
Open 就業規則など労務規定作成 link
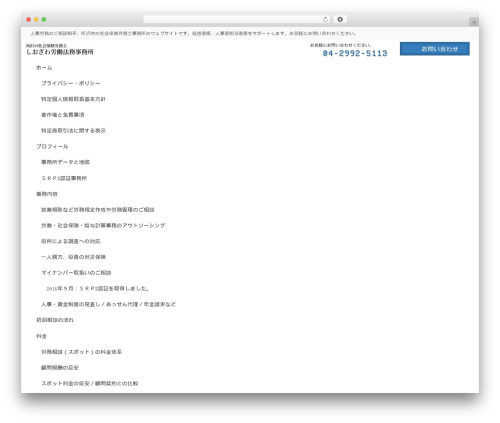click(x=98, y=210)
